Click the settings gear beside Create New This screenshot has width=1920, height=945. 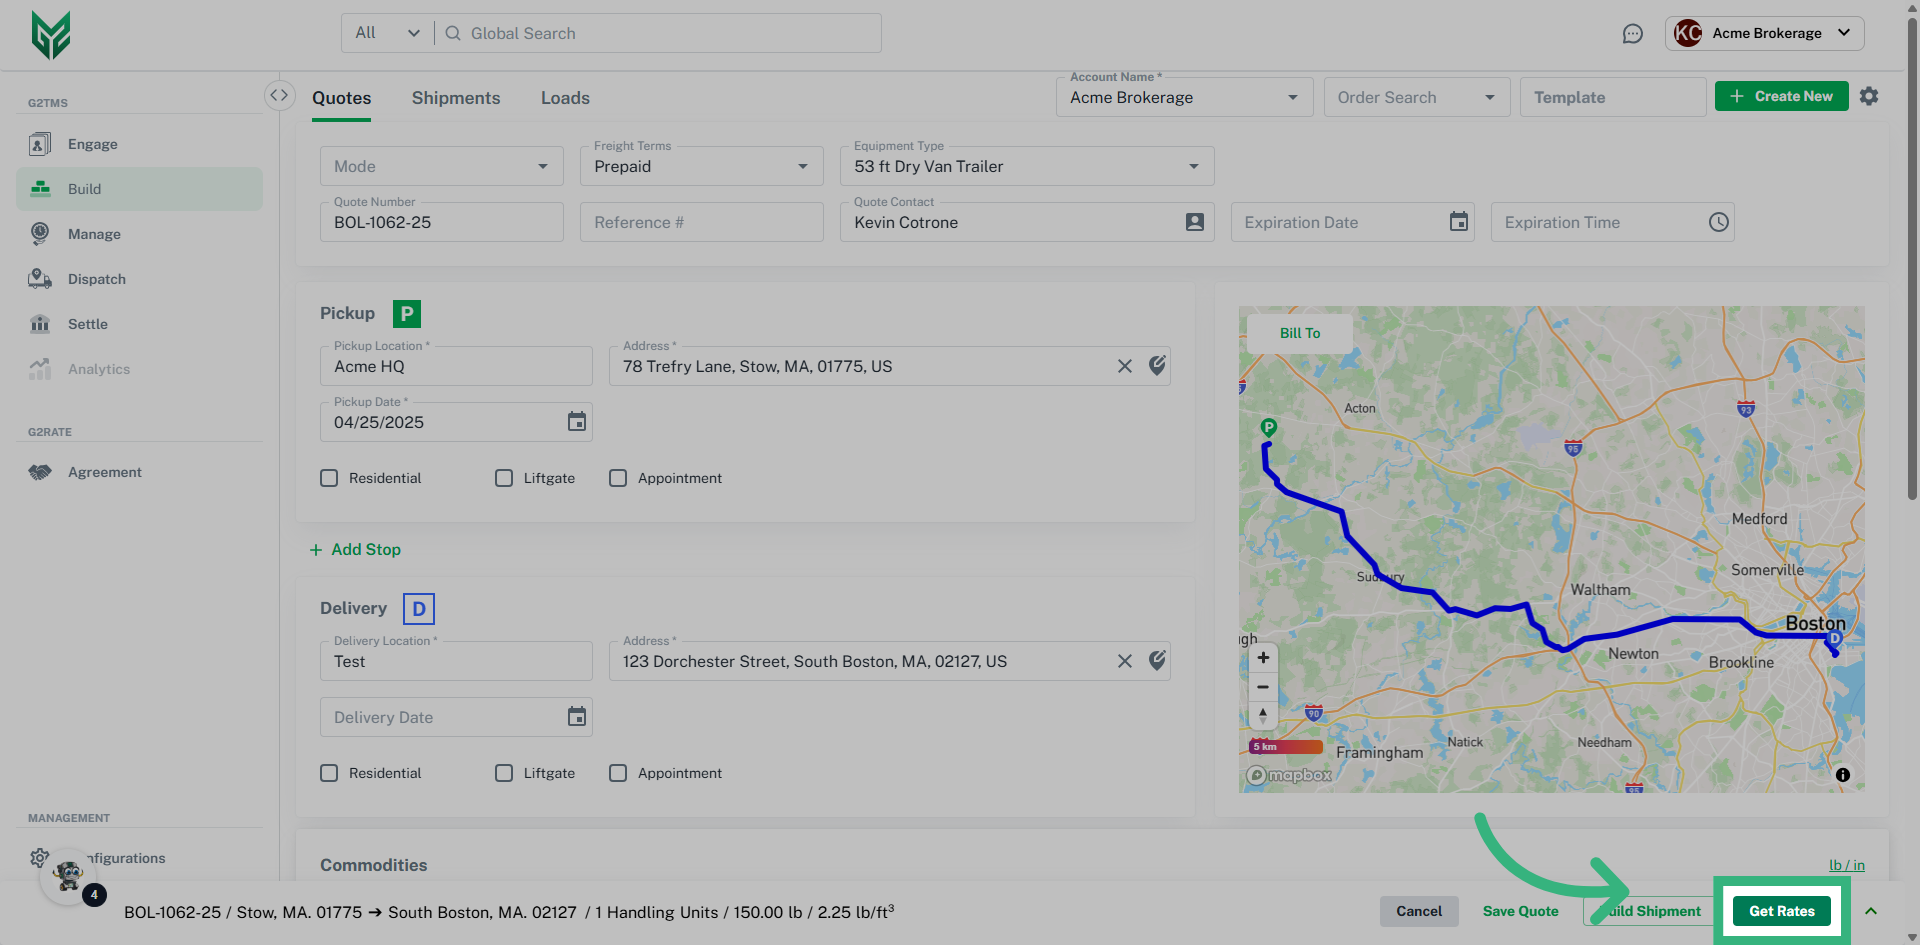pyautogui.click(x=1869, y=96)
